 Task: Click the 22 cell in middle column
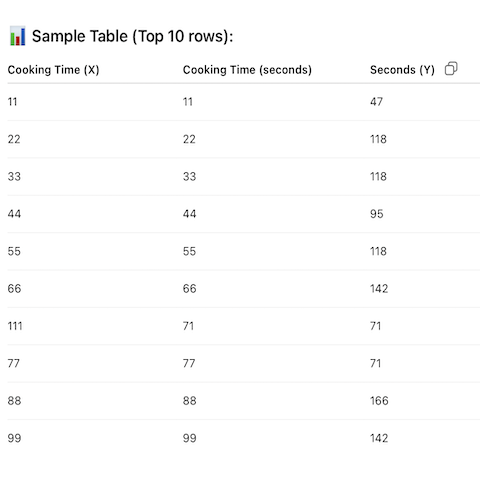pyautogui.click(x=189, y=139)
